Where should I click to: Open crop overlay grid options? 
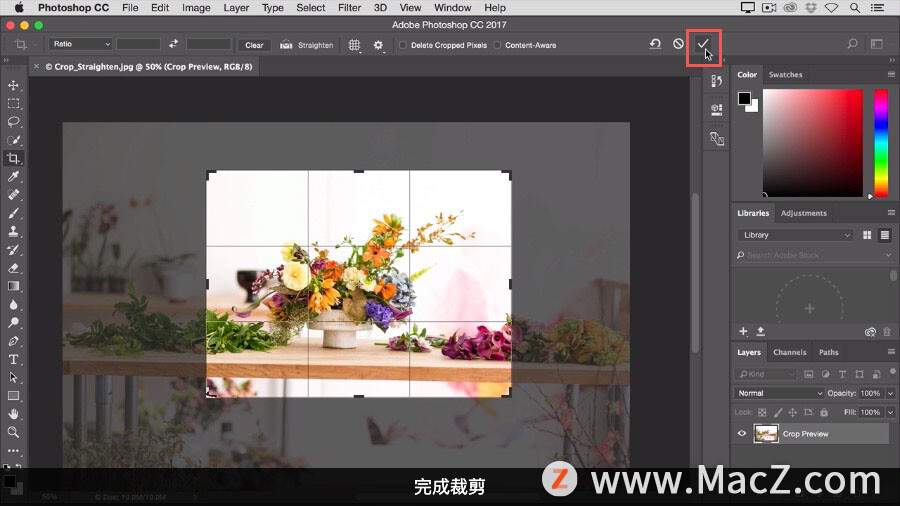coord(354,45)
